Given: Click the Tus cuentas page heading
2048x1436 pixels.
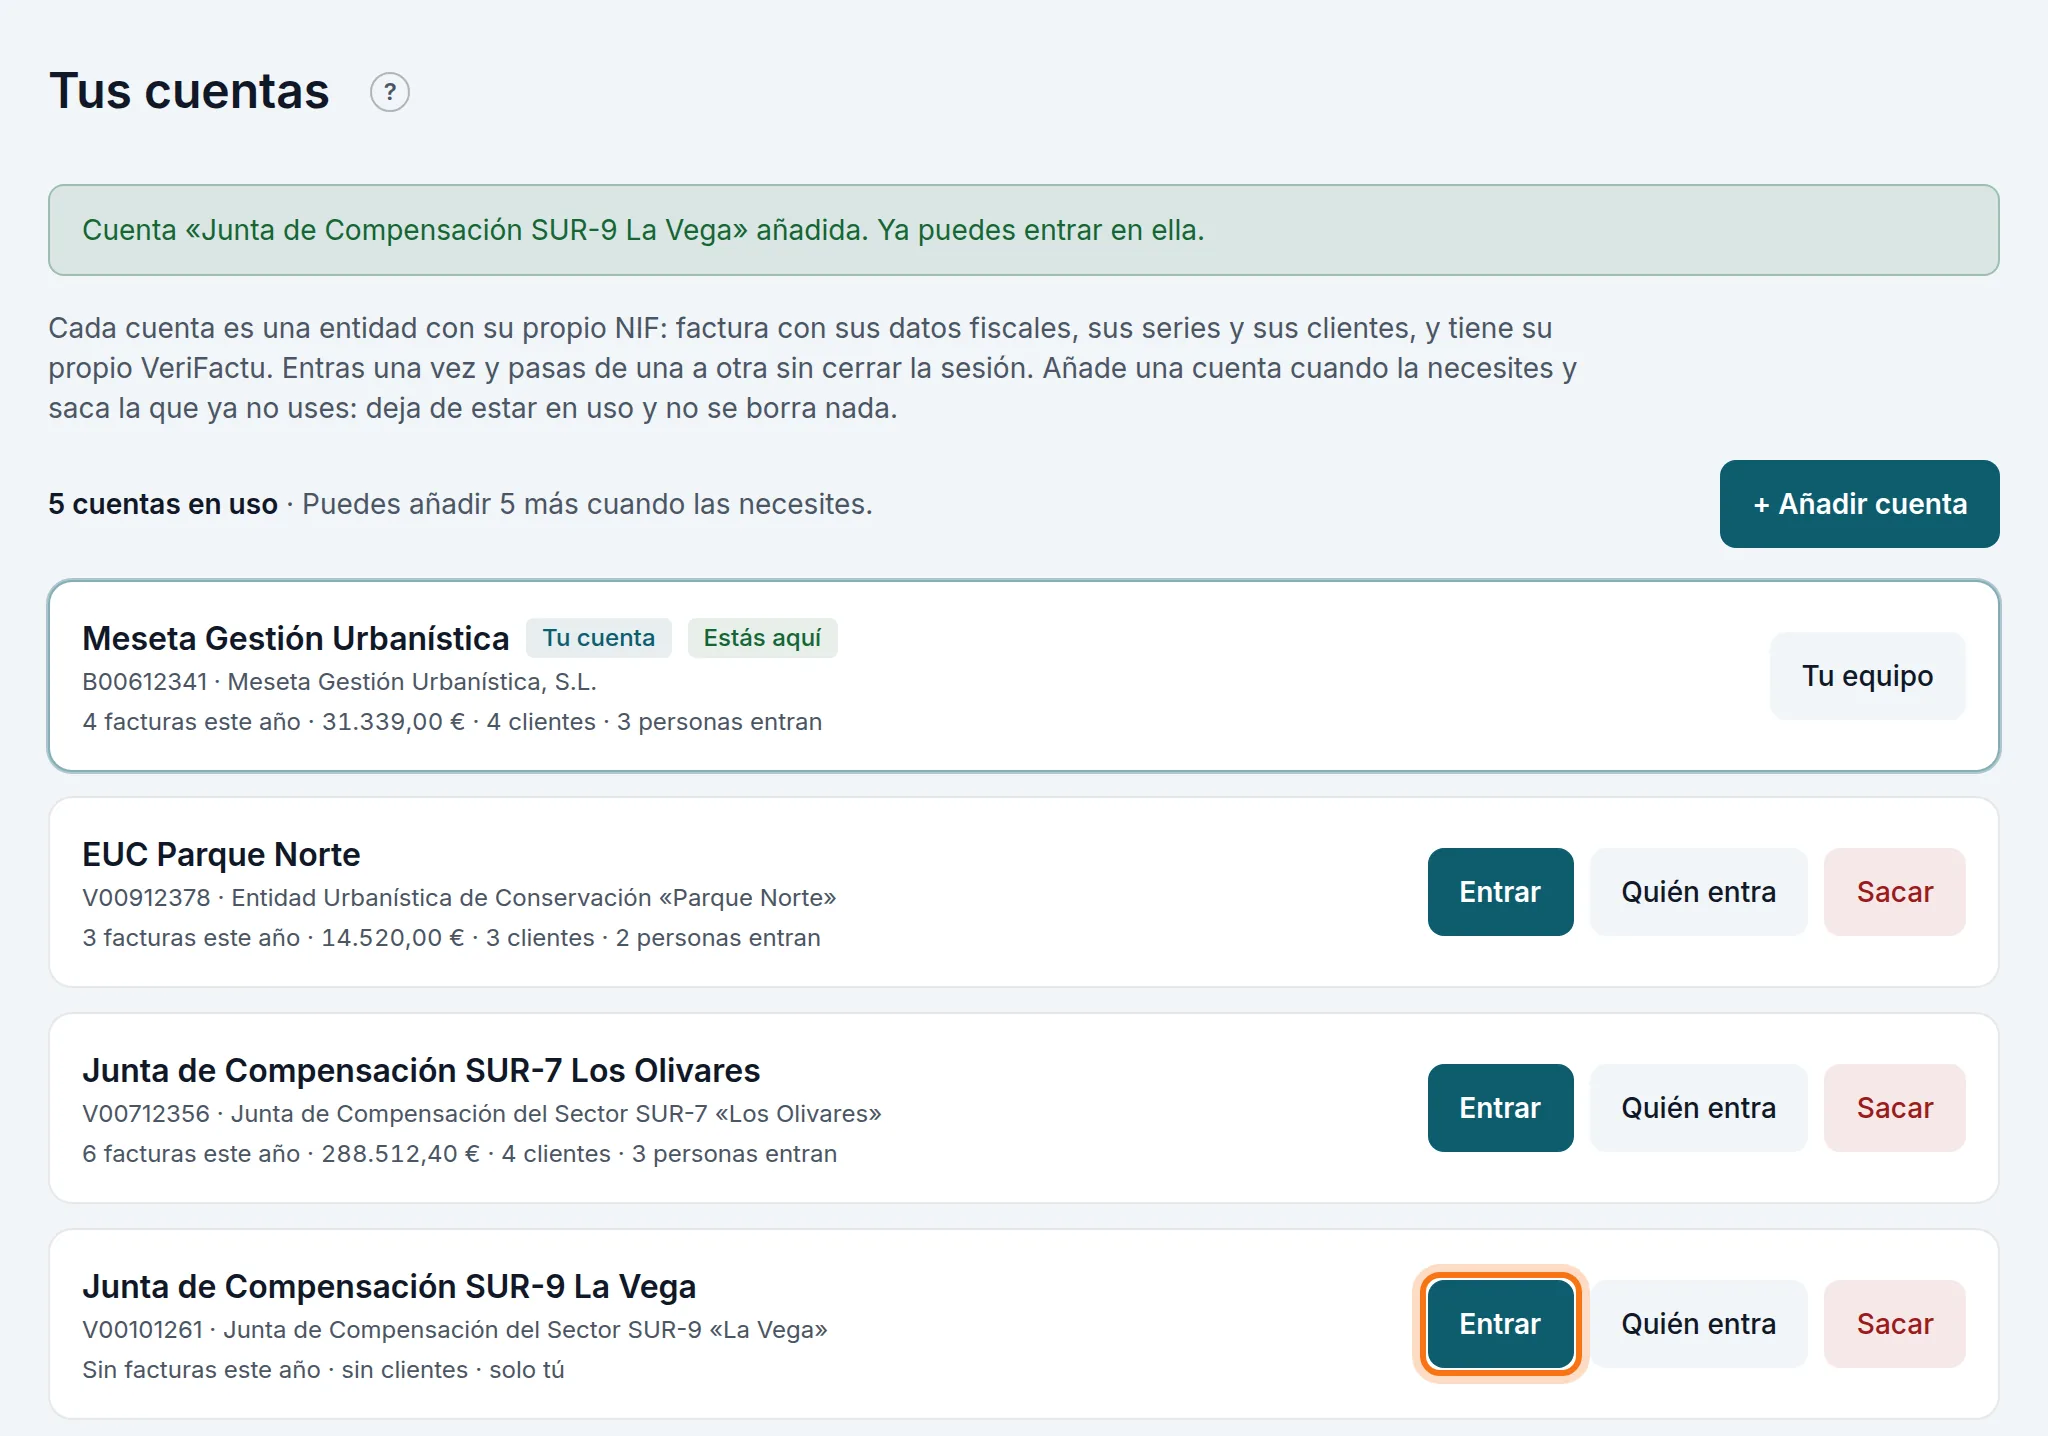Looking at the screenshot, I should coord(189,92).
